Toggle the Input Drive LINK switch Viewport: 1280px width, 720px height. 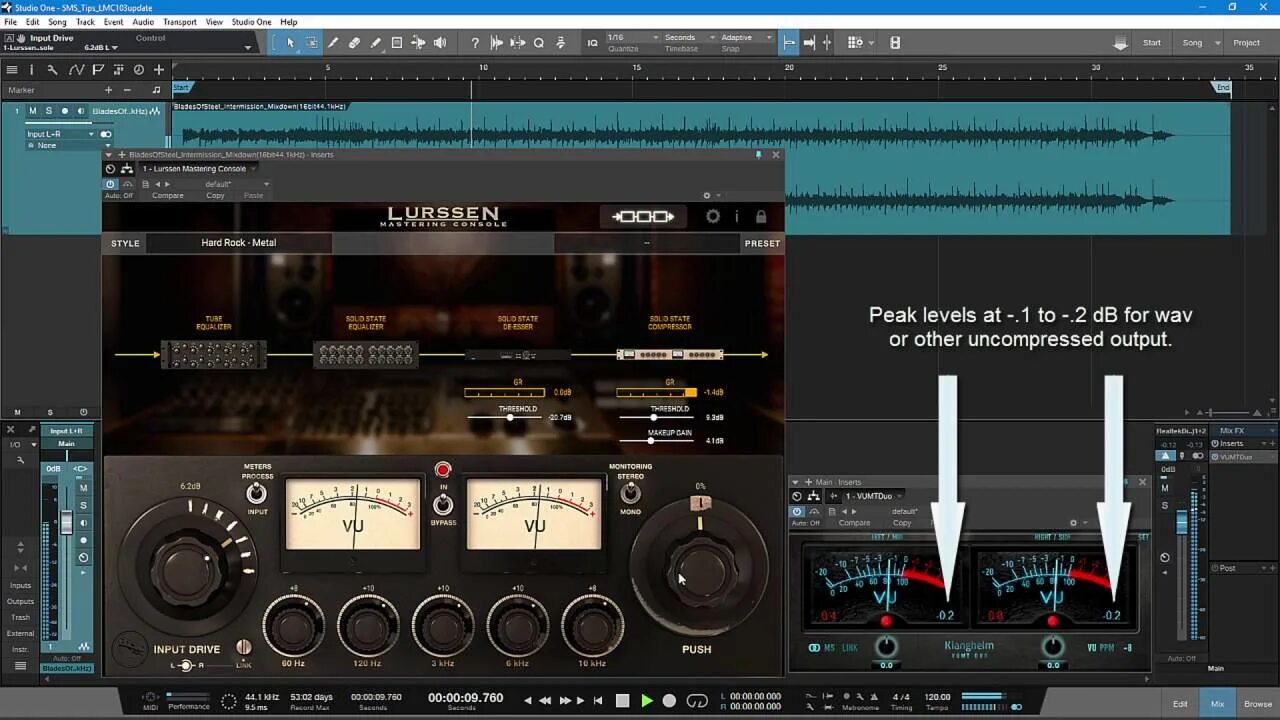[x=243, y=648]
